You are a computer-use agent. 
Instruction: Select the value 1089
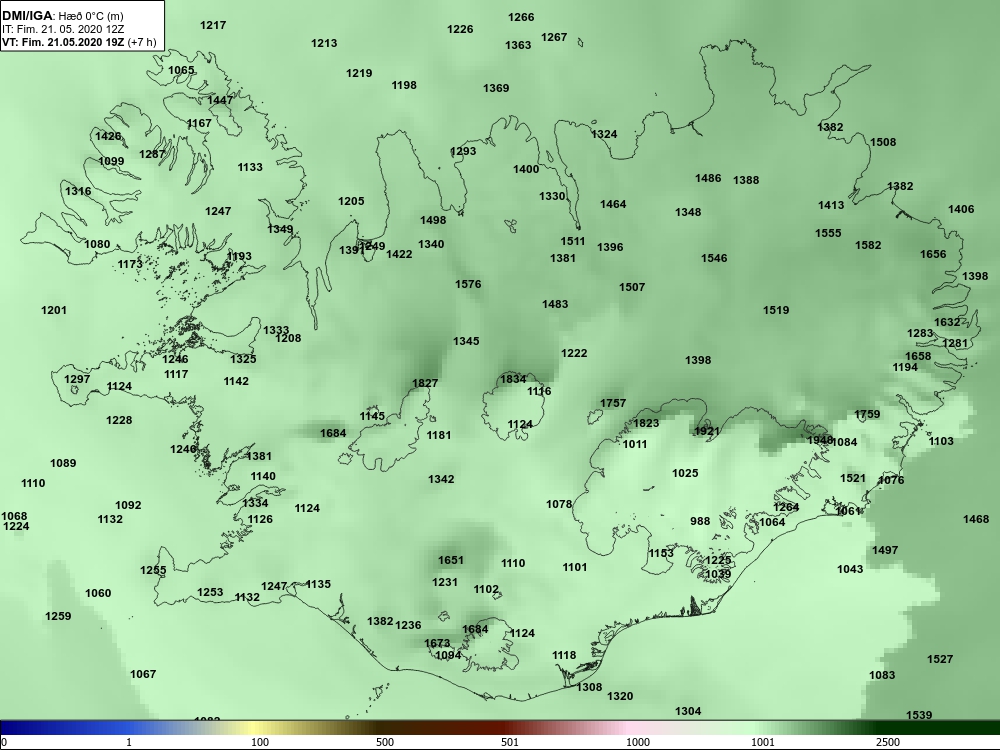click(x=63, y=463)
